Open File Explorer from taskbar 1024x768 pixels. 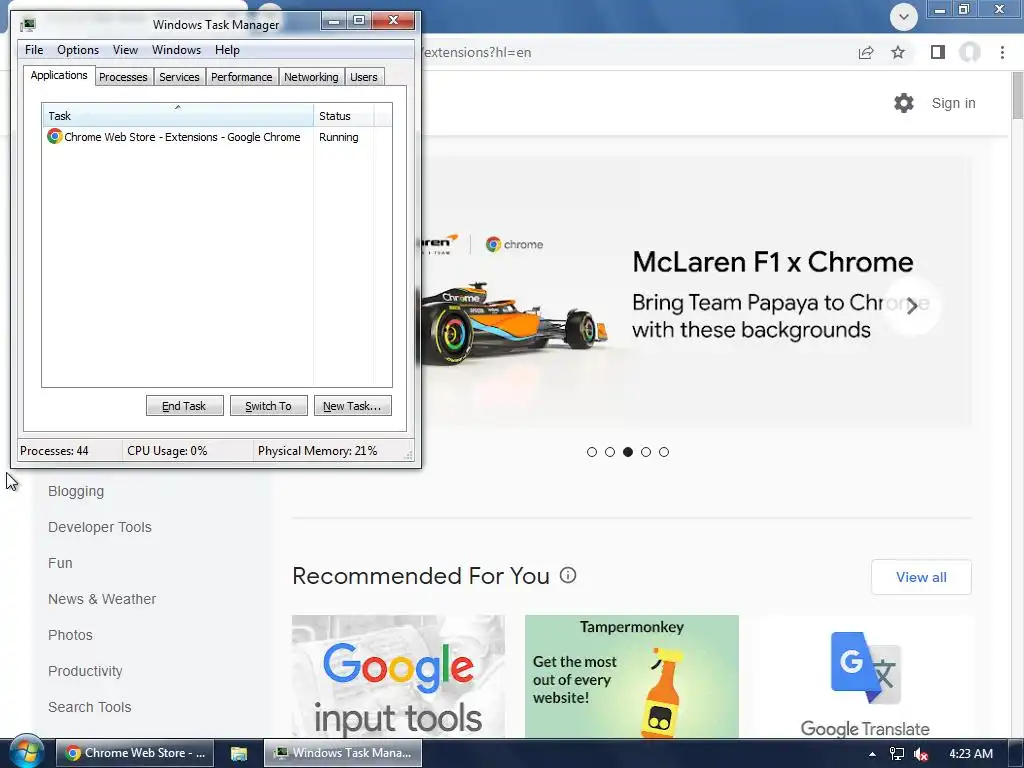(239, 753)
